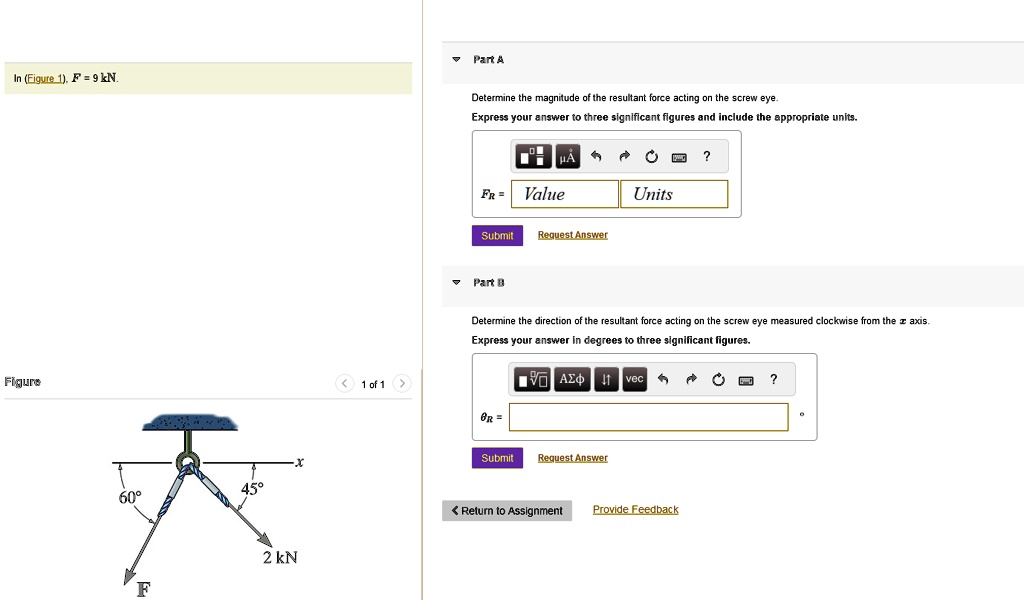1024x600 pixels.
Task: Click the subscript/superscript arrows icon in Part B
Action: pos(604,379)
